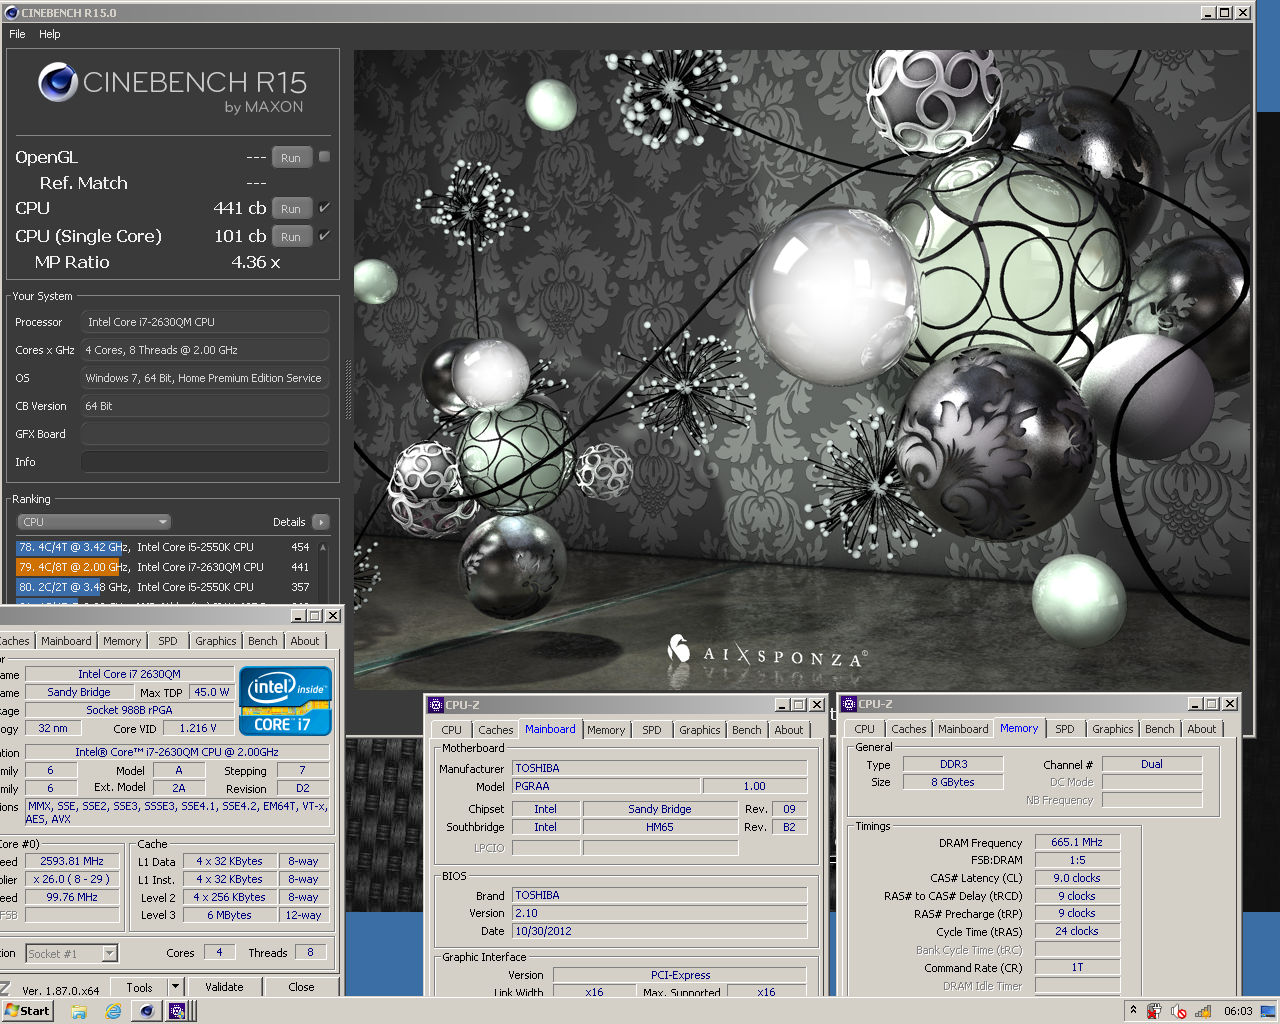
Task: Select ranking row Intel Core i5-2550K 454
Action: pyautogui.click(x=165, y=547)
